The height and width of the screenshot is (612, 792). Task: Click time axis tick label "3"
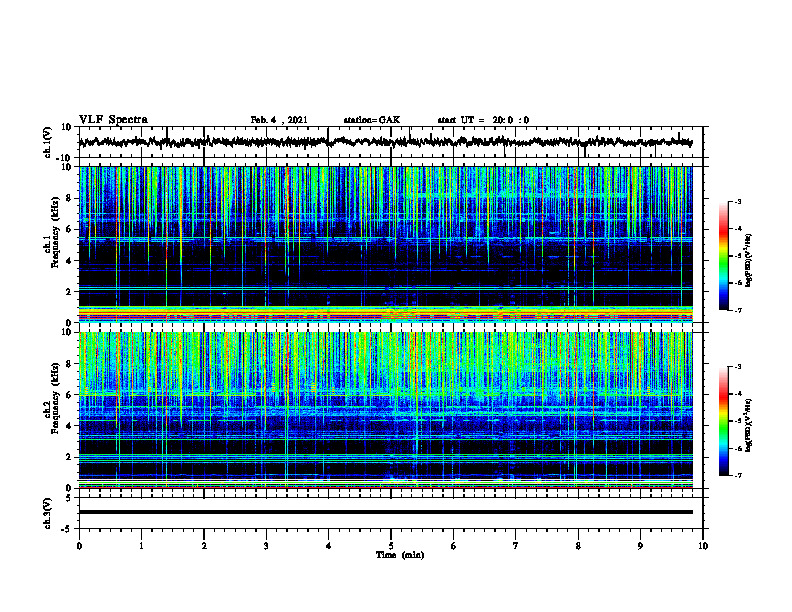266,546
